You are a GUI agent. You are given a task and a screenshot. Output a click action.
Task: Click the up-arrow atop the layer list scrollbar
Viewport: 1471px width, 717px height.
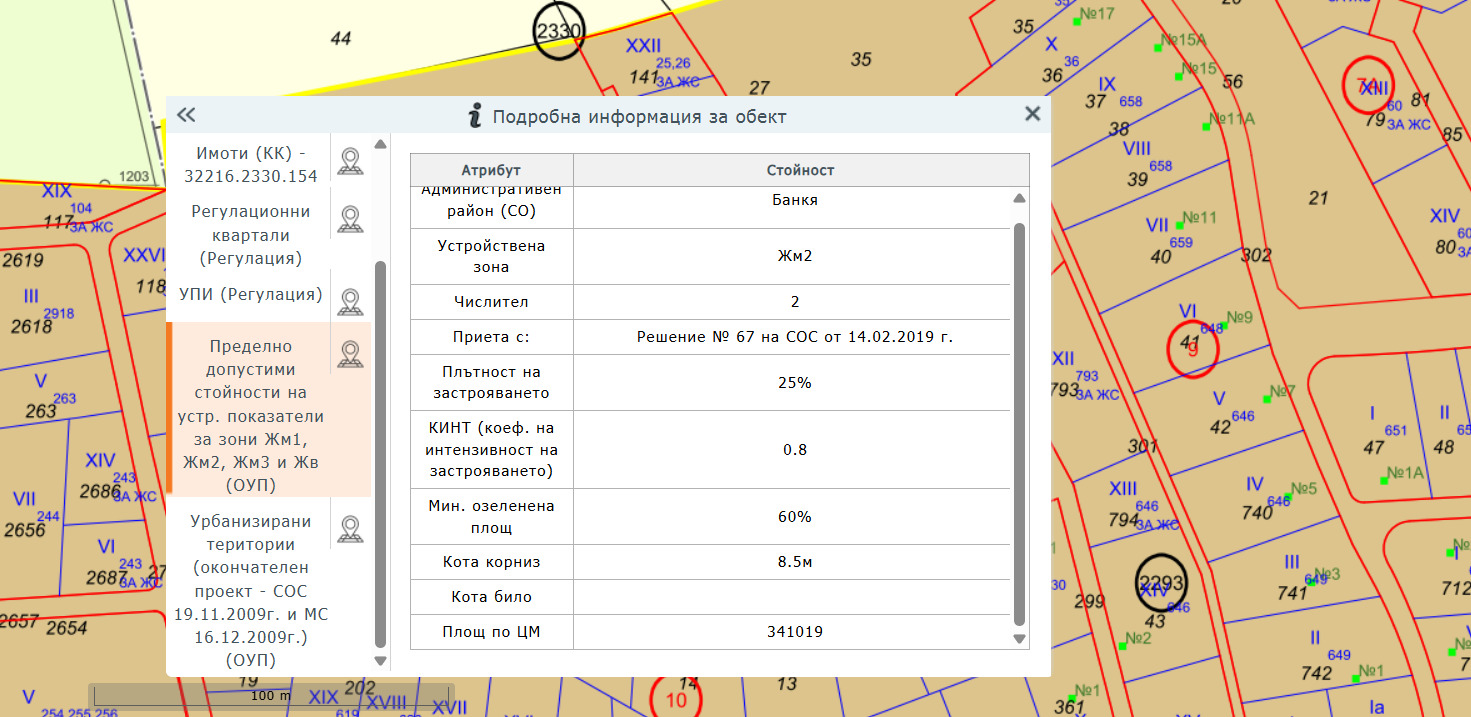[379, 144]
